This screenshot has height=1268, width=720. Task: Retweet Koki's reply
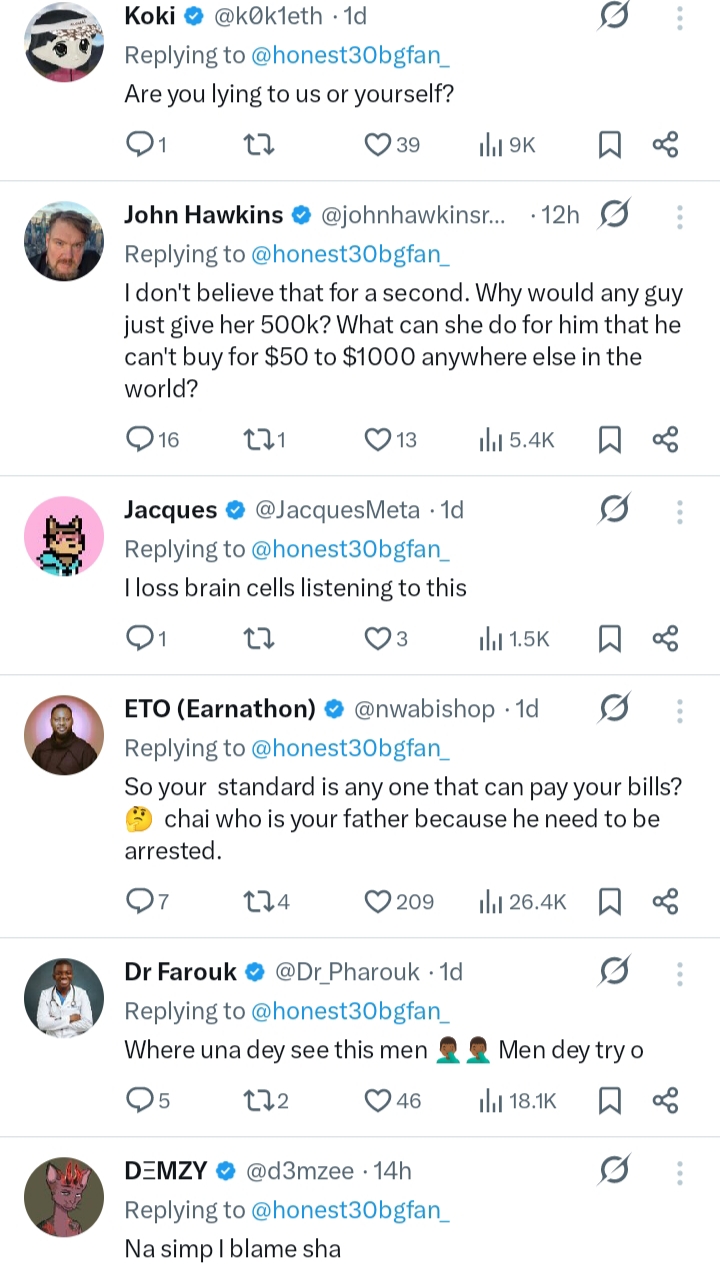[259, 145]
